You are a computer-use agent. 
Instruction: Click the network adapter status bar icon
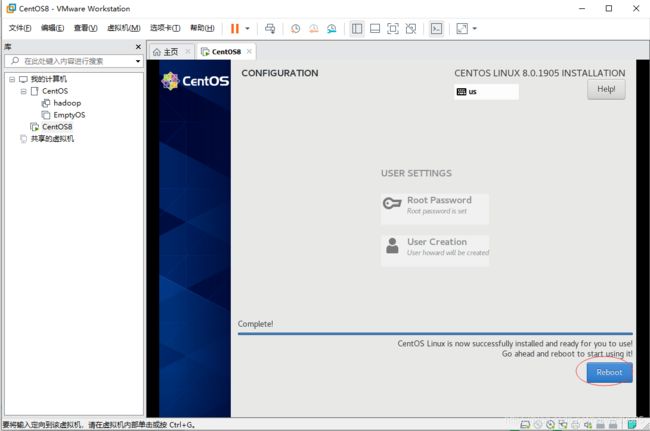click(563, 424)
